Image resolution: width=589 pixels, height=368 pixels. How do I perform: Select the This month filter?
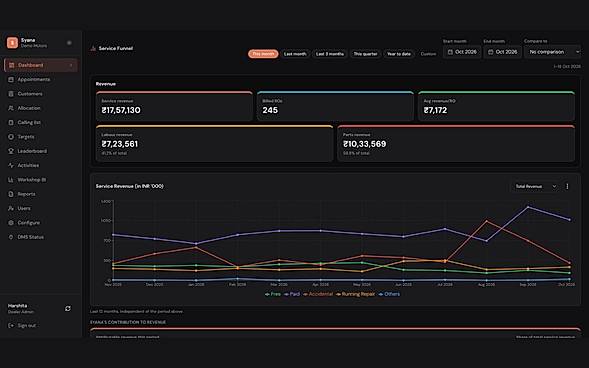click(263, 54)
